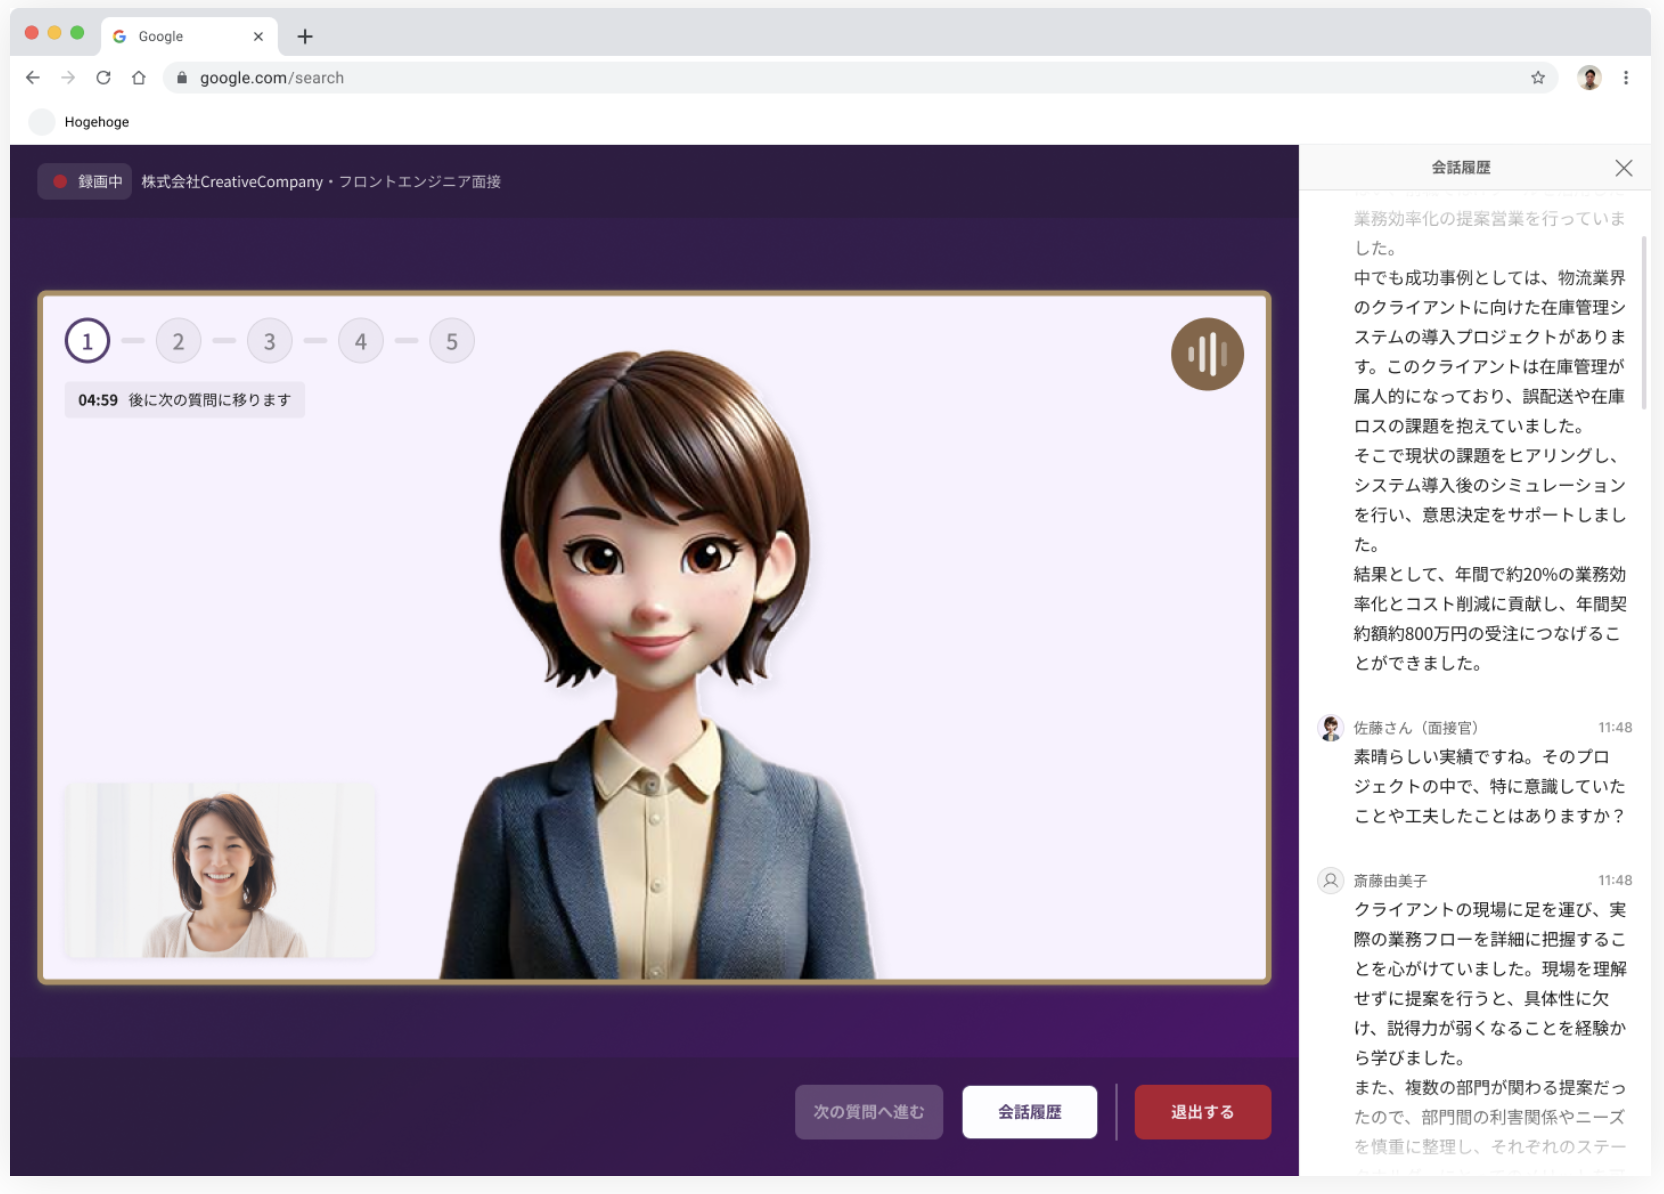This screenshot has height=1194, width=1664.
Task: Click the browser profile avatar
Action: [x=1589, y=77]
